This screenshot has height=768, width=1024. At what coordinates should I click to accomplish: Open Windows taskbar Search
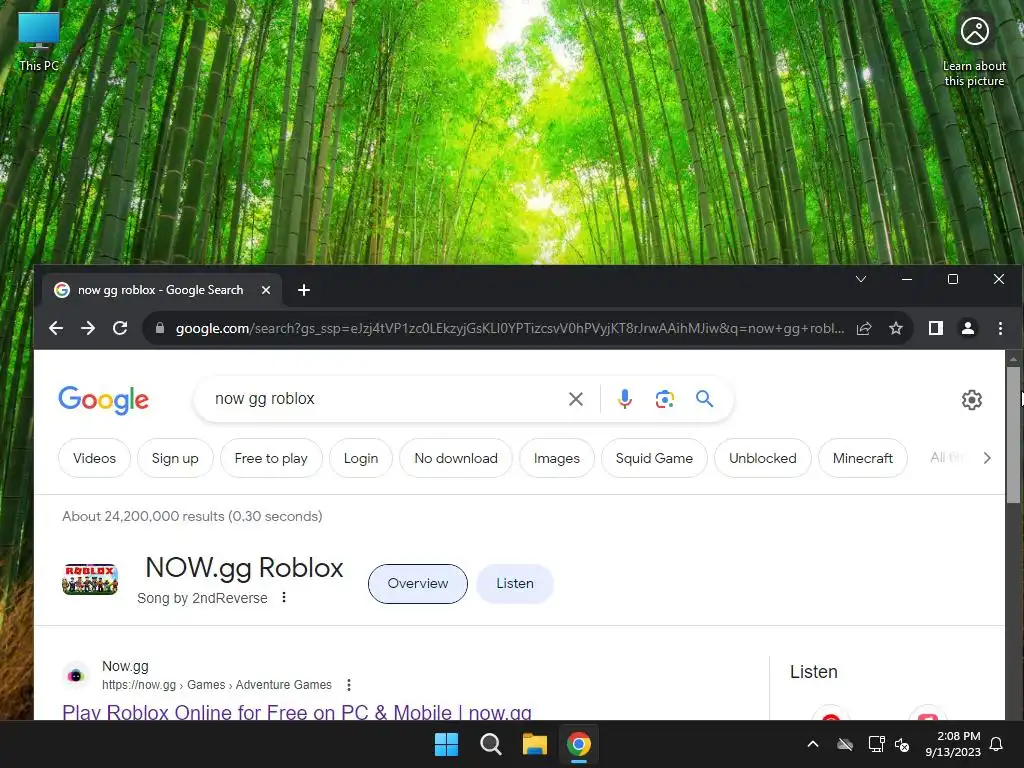pyautogui.click(x=490, y=744)
